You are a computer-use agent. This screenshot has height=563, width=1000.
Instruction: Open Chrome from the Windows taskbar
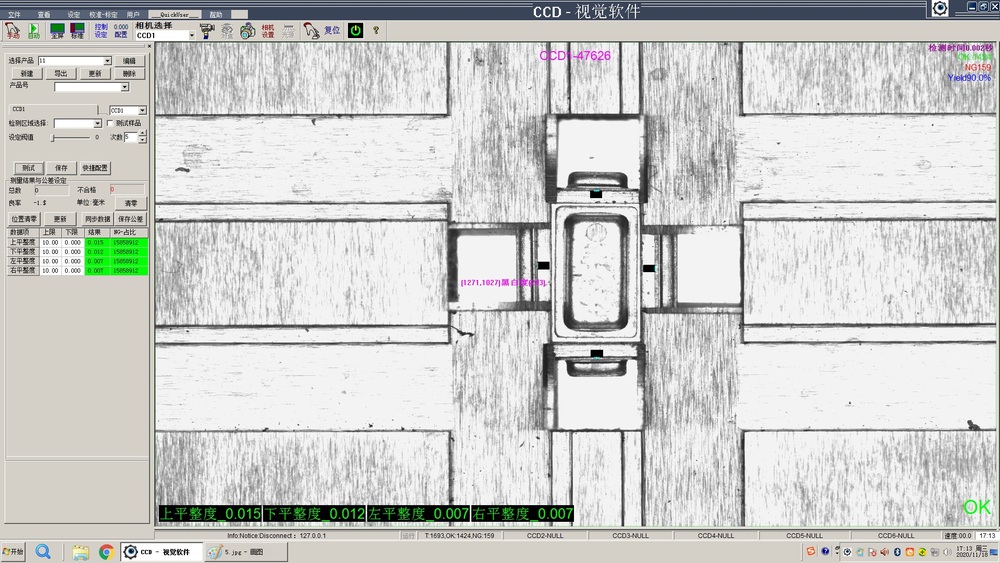[x=105, y=552]
